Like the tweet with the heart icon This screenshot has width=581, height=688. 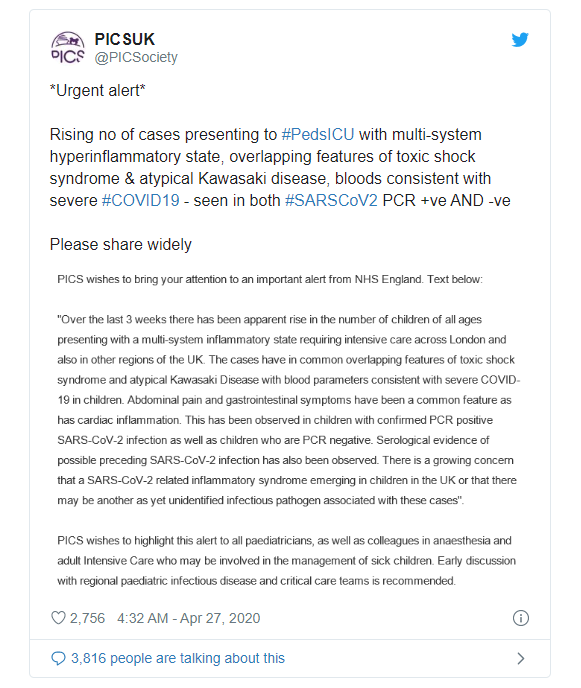[58, 618]
